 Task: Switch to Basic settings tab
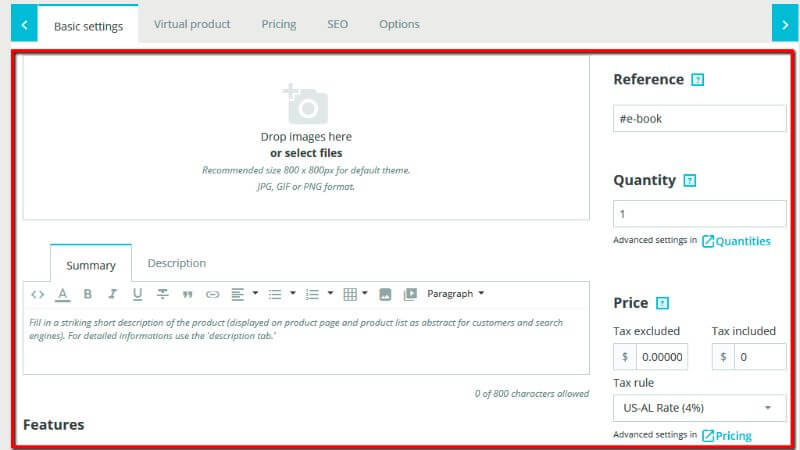(x=88, y=26)
